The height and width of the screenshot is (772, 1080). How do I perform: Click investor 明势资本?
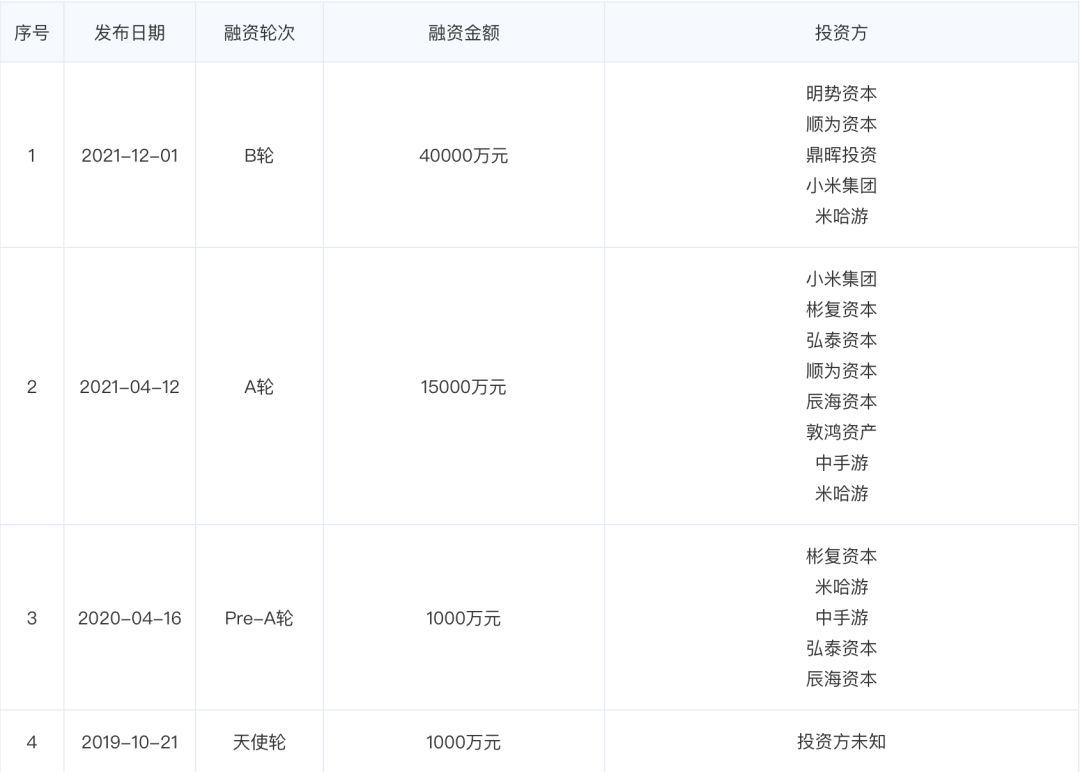841,94
